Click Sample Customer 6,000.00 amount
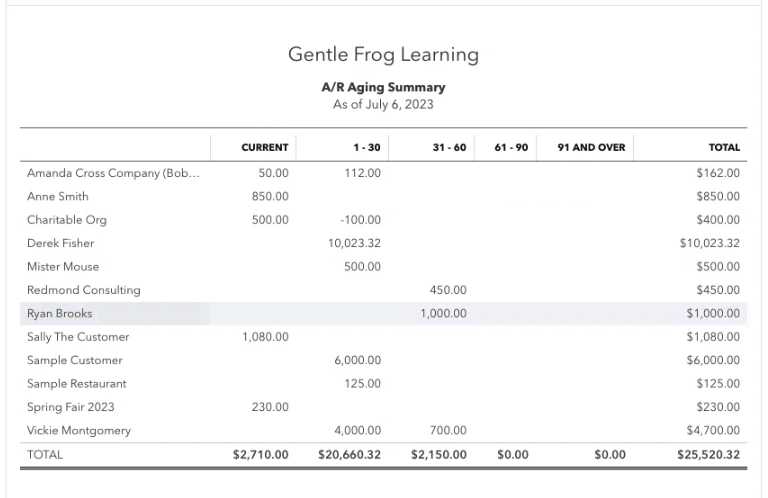Image resolution: width=768 pixels, height=498 pixels. (358, 360)
